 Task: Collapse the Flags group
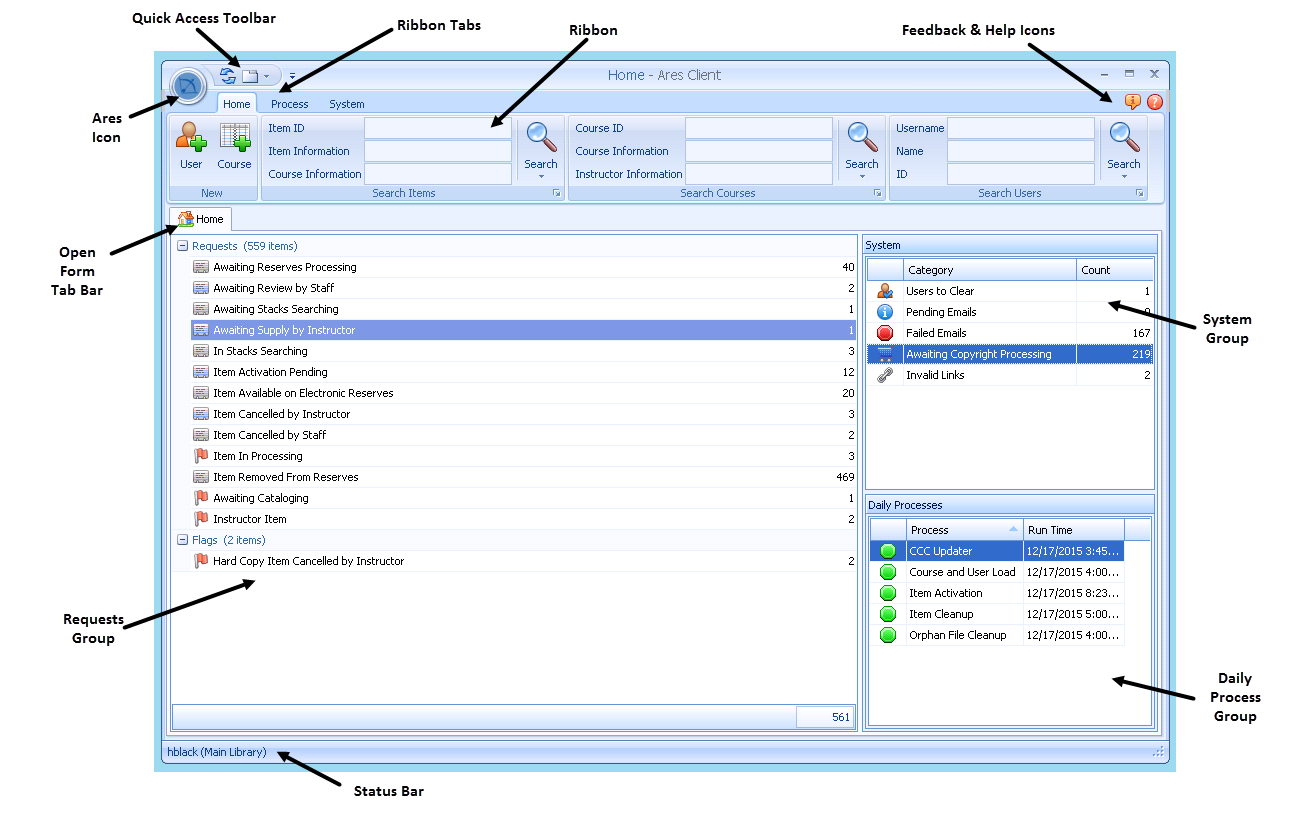(x=182, y=540)
